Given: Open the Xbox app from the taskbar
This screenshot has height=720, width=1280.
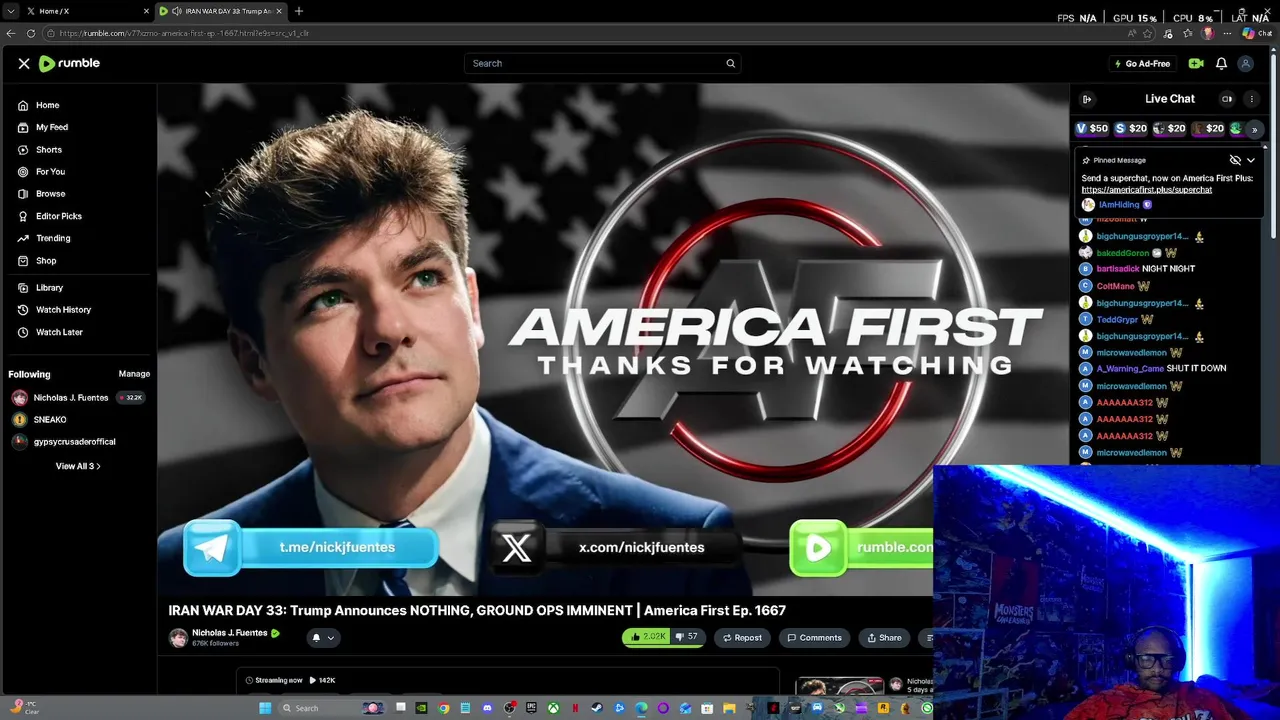Looking at the screenshot, I should 553,708.
